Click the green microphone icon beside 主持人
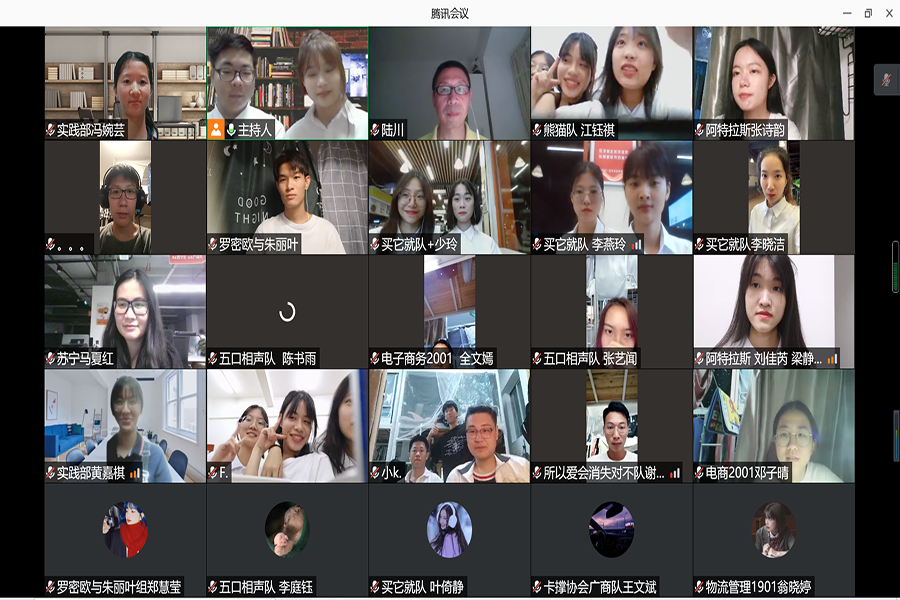 tap(231, 129)
